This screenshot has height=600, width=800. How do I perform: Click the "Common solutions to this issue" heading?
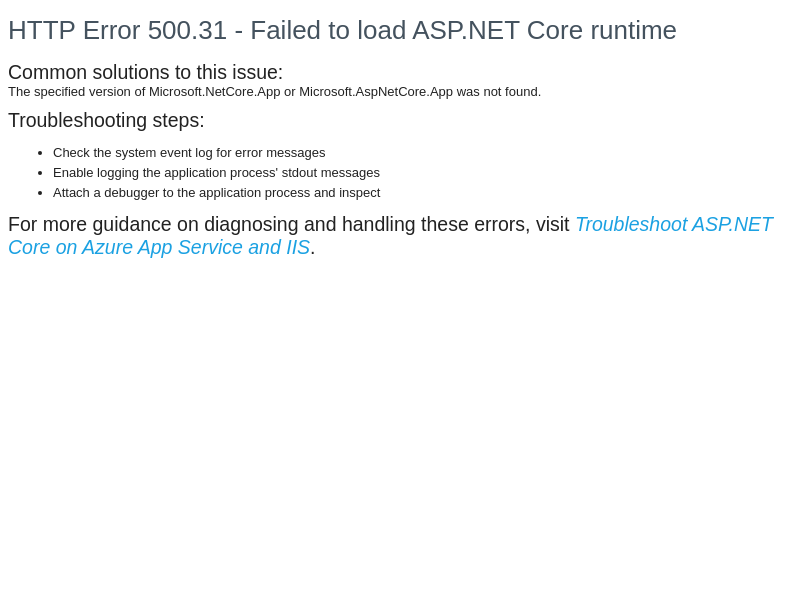145,72
